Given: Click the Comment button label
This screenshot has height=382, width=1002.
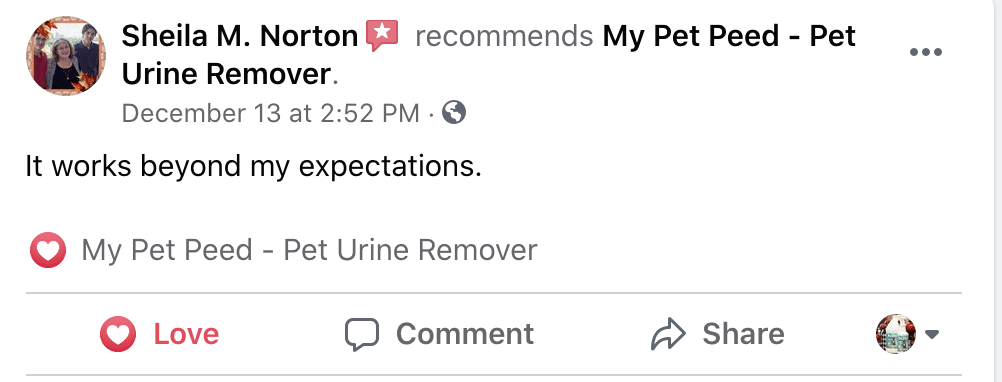Looking at the screenshot, I should pos(465,334).
